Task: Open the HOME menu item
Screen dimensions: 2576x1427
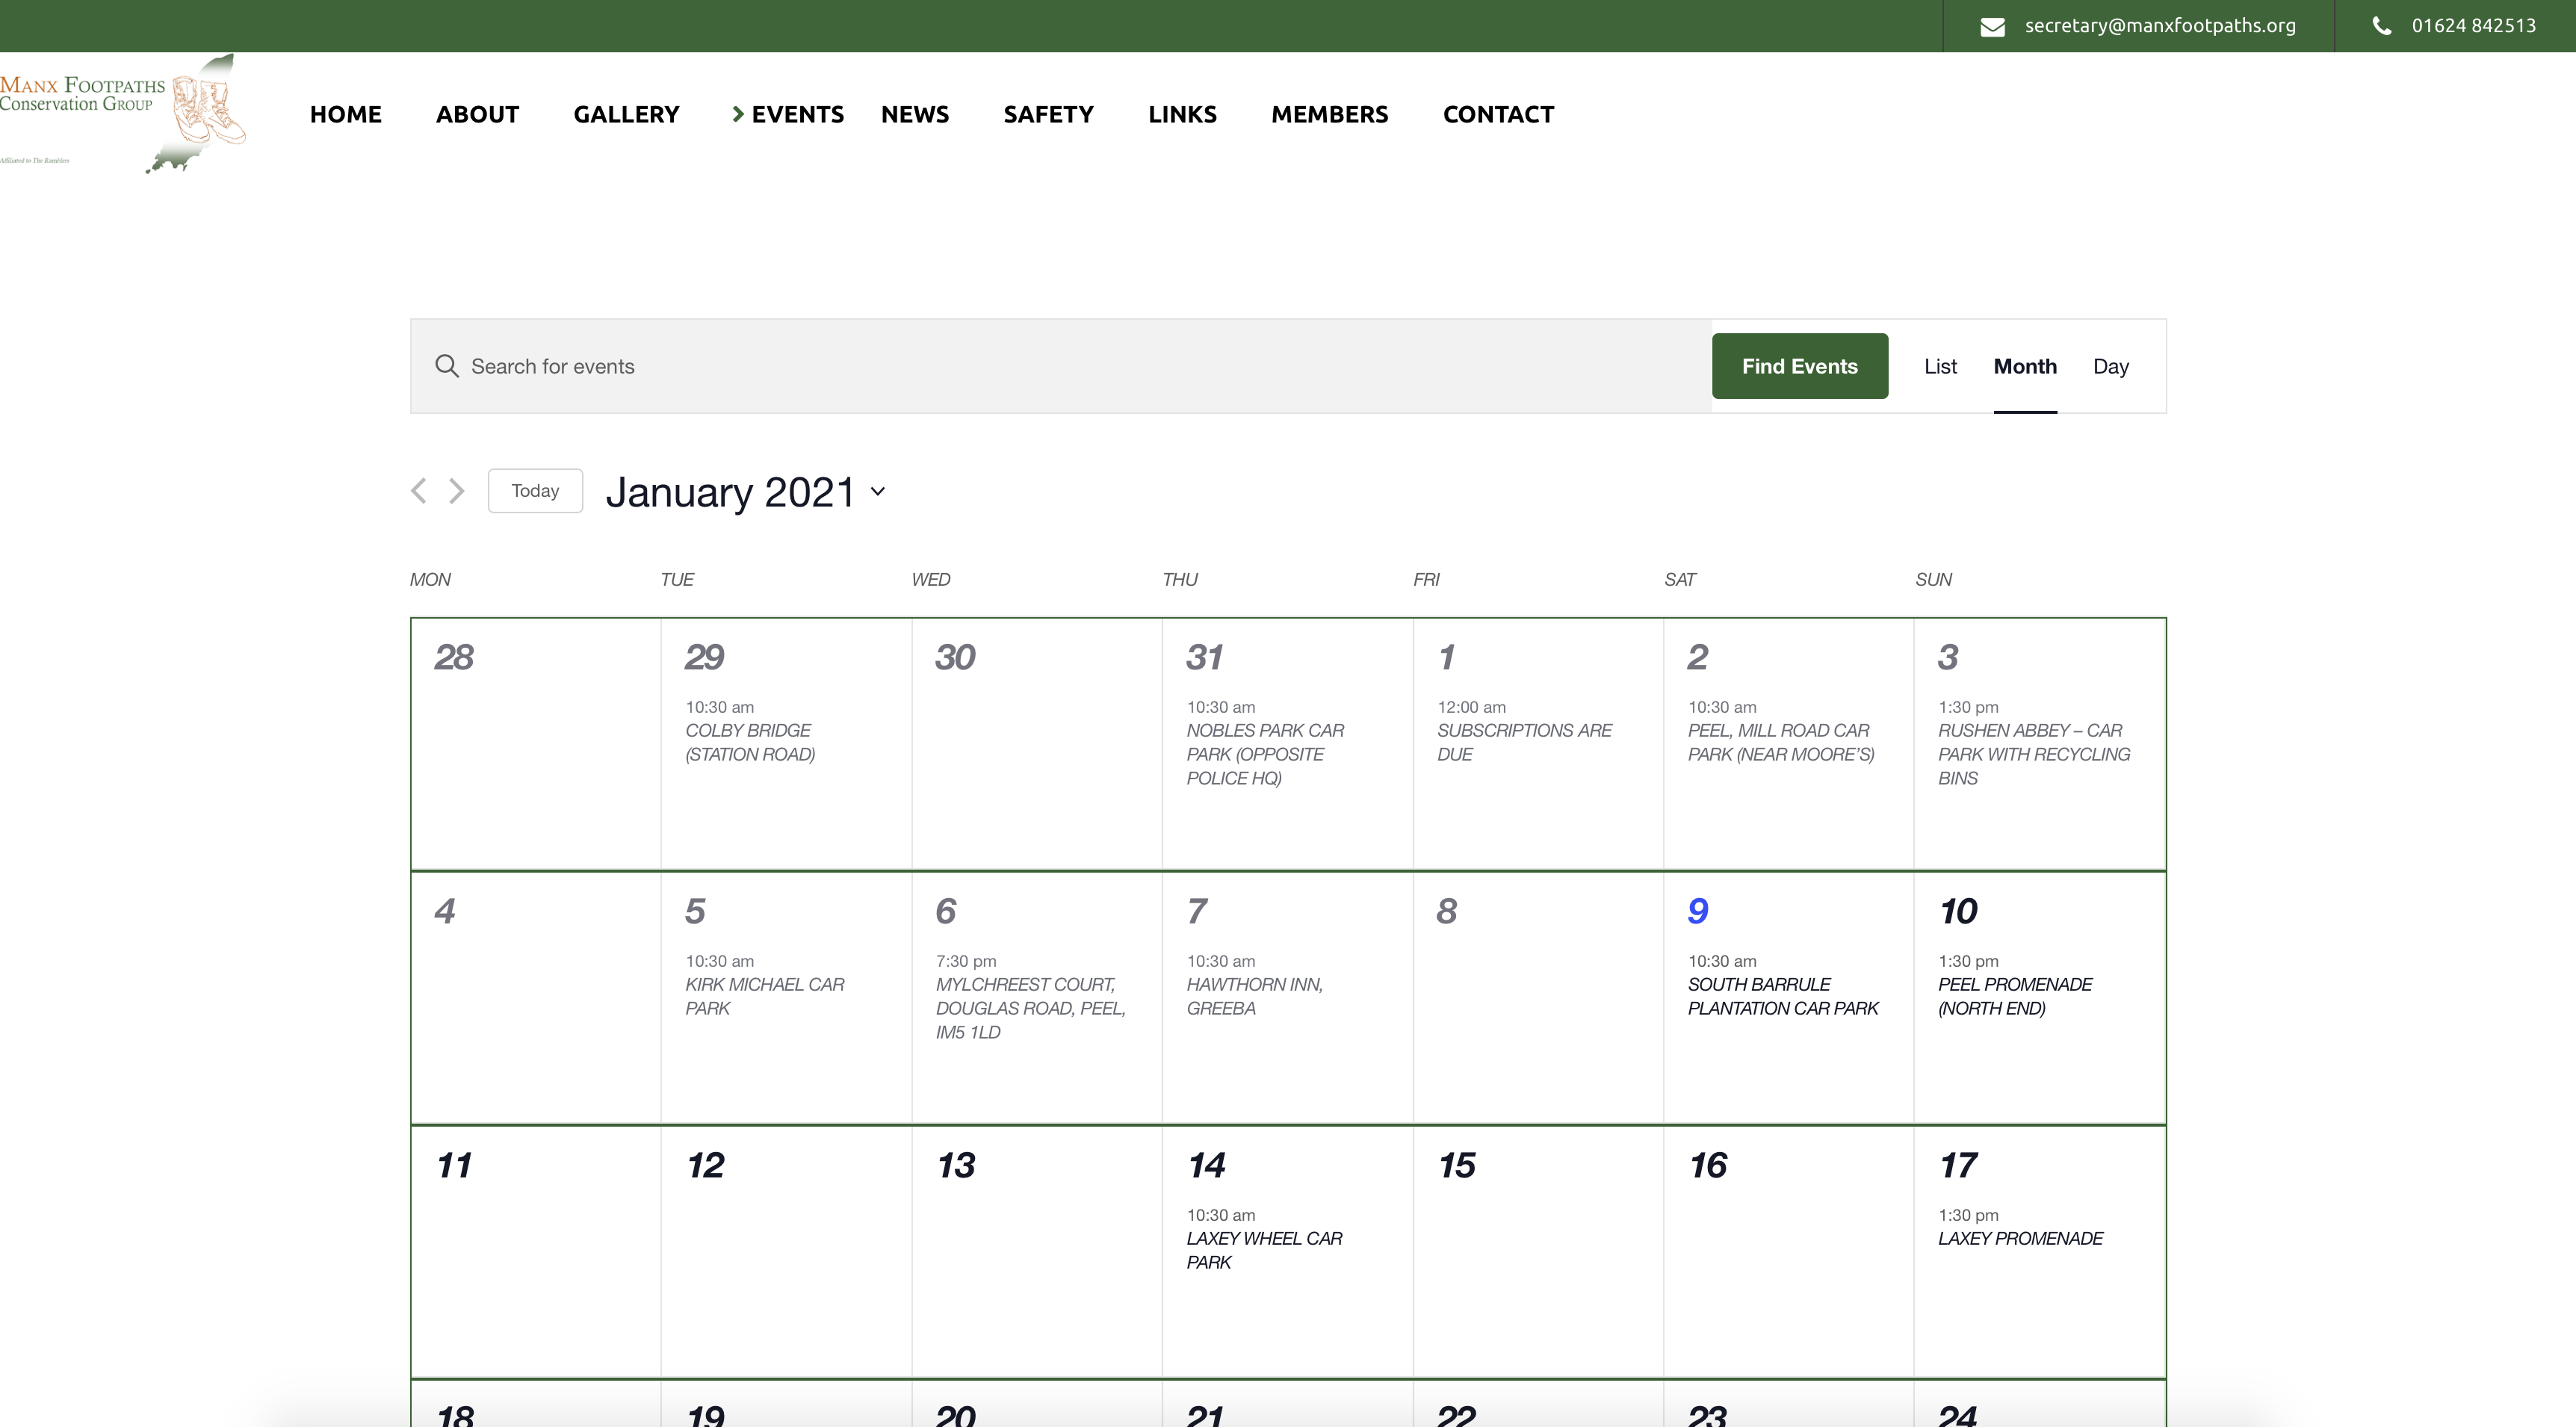Action: [346, 114]
